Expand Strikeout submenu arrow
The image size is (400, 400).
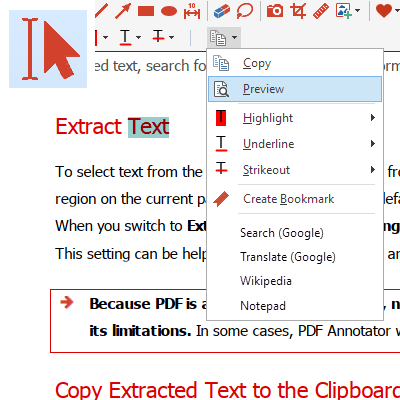pyautogui.click(x=373, y=170)
